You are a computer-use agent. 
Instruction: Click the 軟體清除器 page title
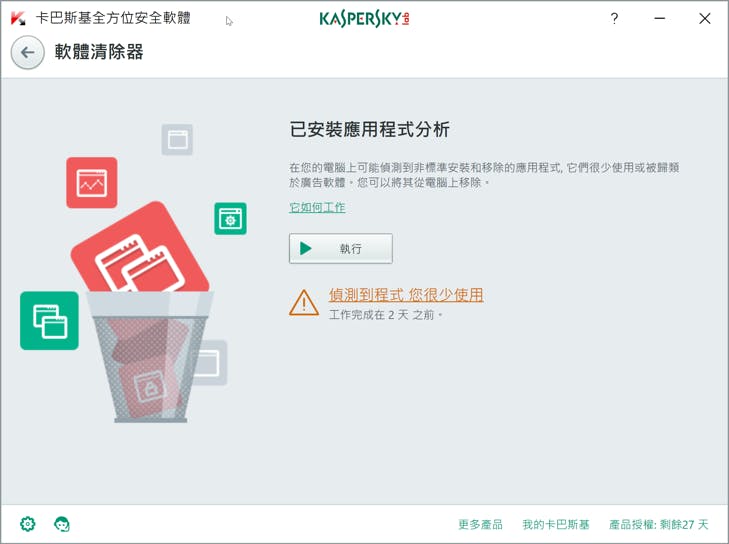coord(99,52)
